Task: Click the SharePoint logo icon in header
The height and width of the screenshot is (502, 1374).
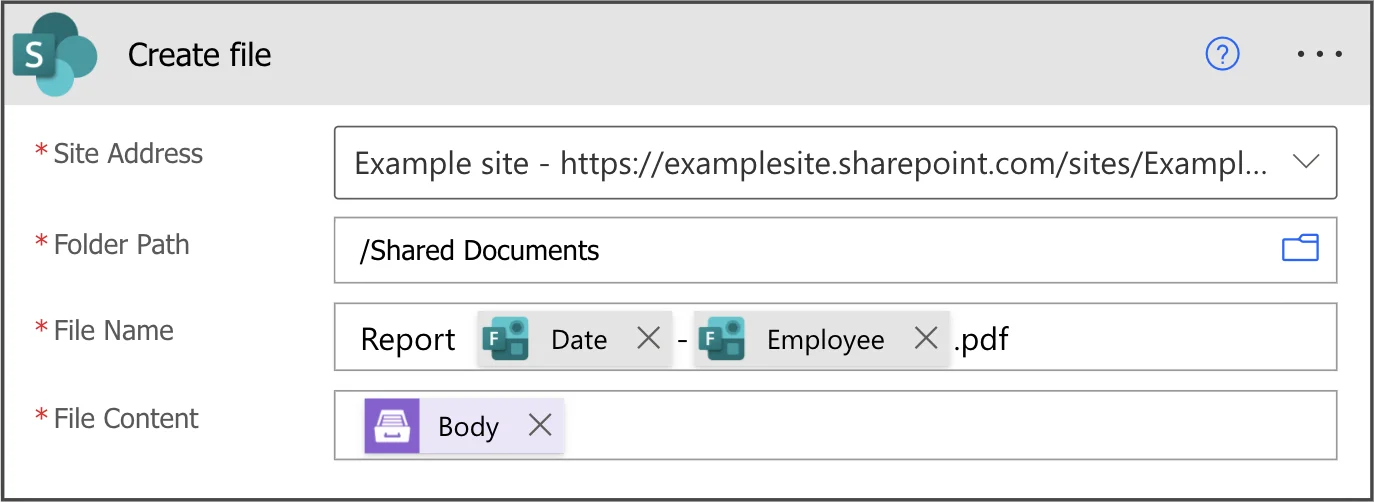Action: tap(54, 54)
